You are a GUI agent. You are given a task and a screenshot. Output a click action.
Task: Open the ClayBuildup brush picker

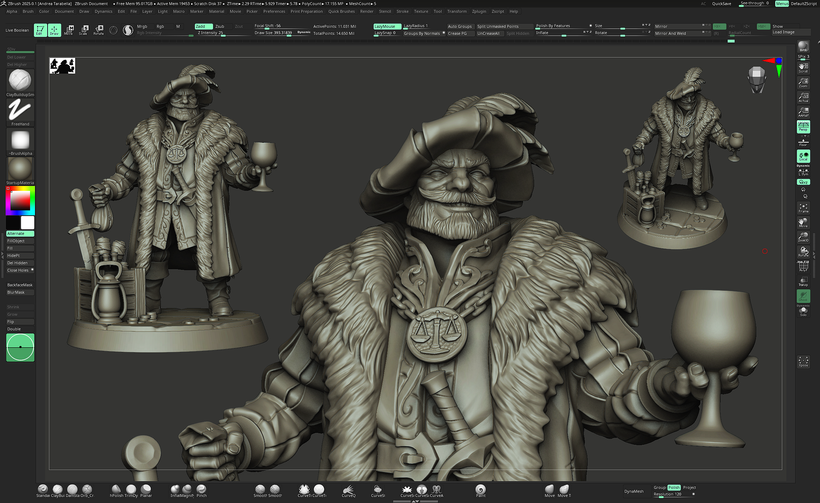pyautogui.click(x=19, y=81)
